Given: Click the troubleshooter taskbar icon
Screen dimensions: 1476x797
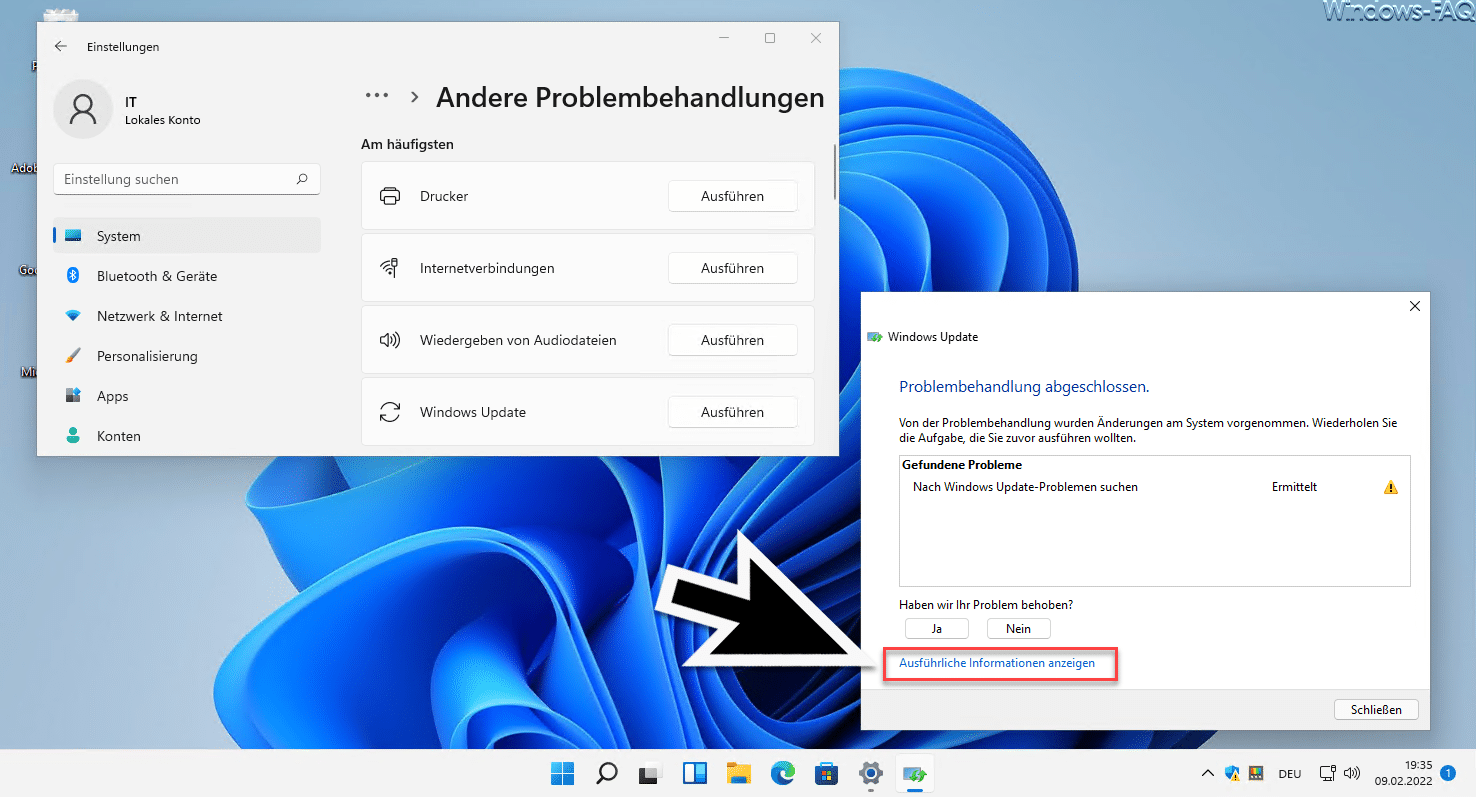Looking at the screenshot, I should 915,773.
